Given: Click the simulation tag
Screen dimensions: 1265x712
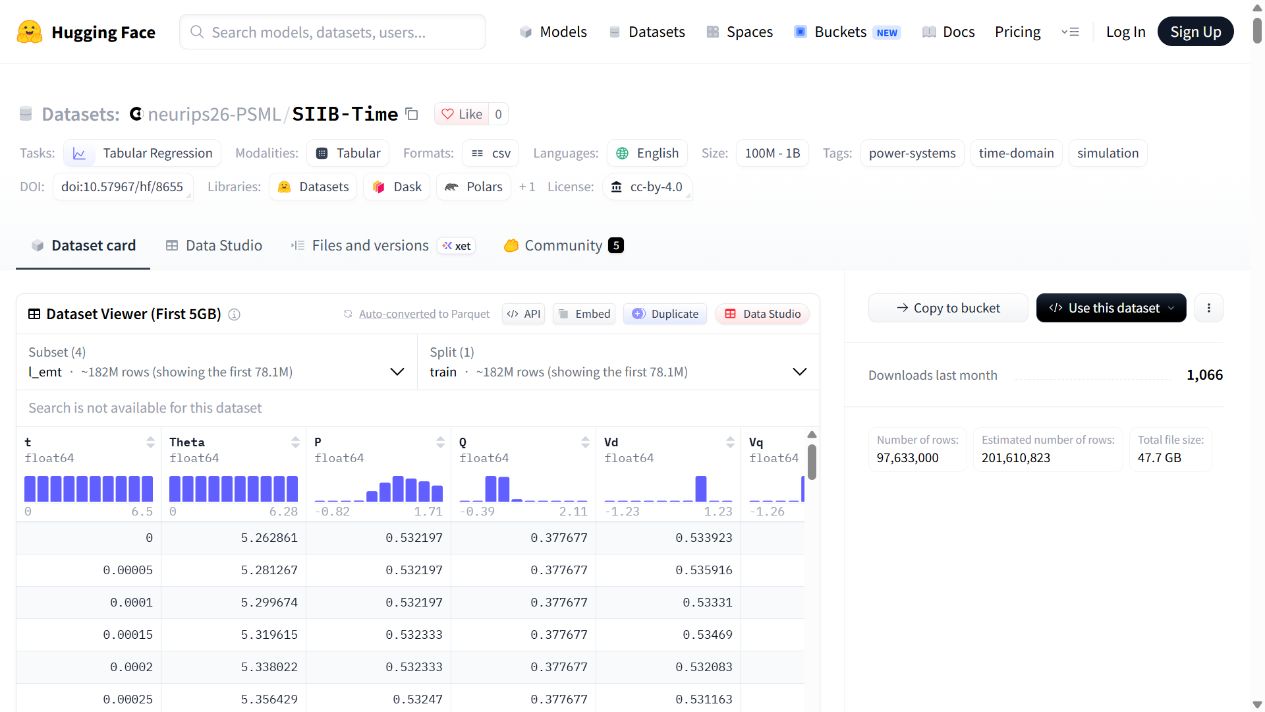Looking at the screenshot, I should coord(1108,153).
